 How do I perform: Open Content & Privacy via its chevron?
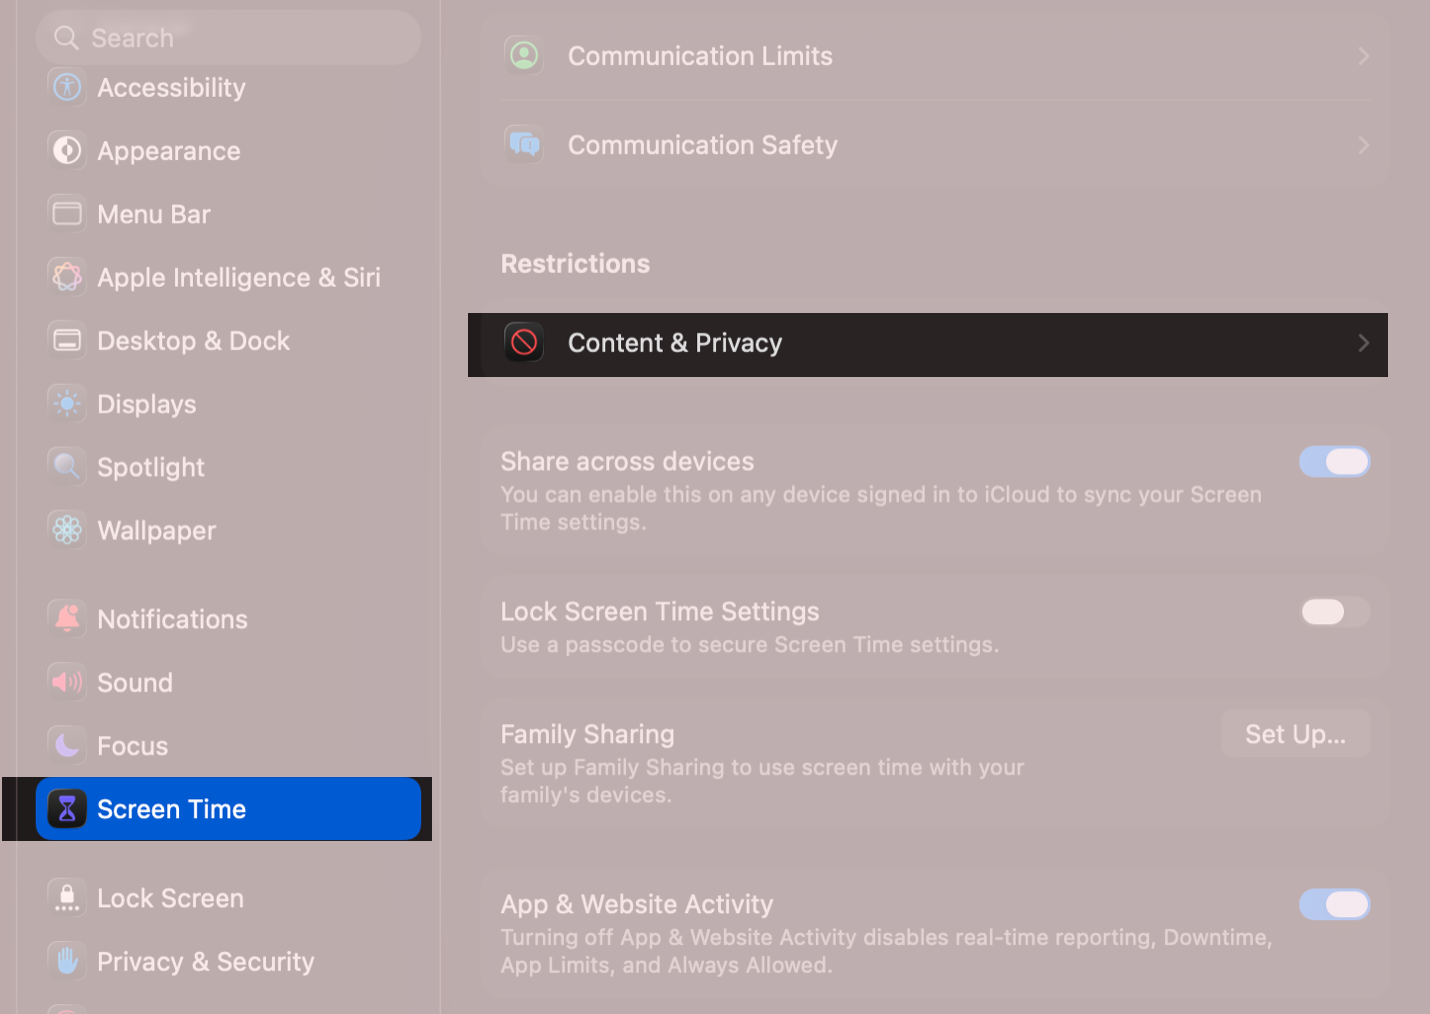click(1363, 342)
